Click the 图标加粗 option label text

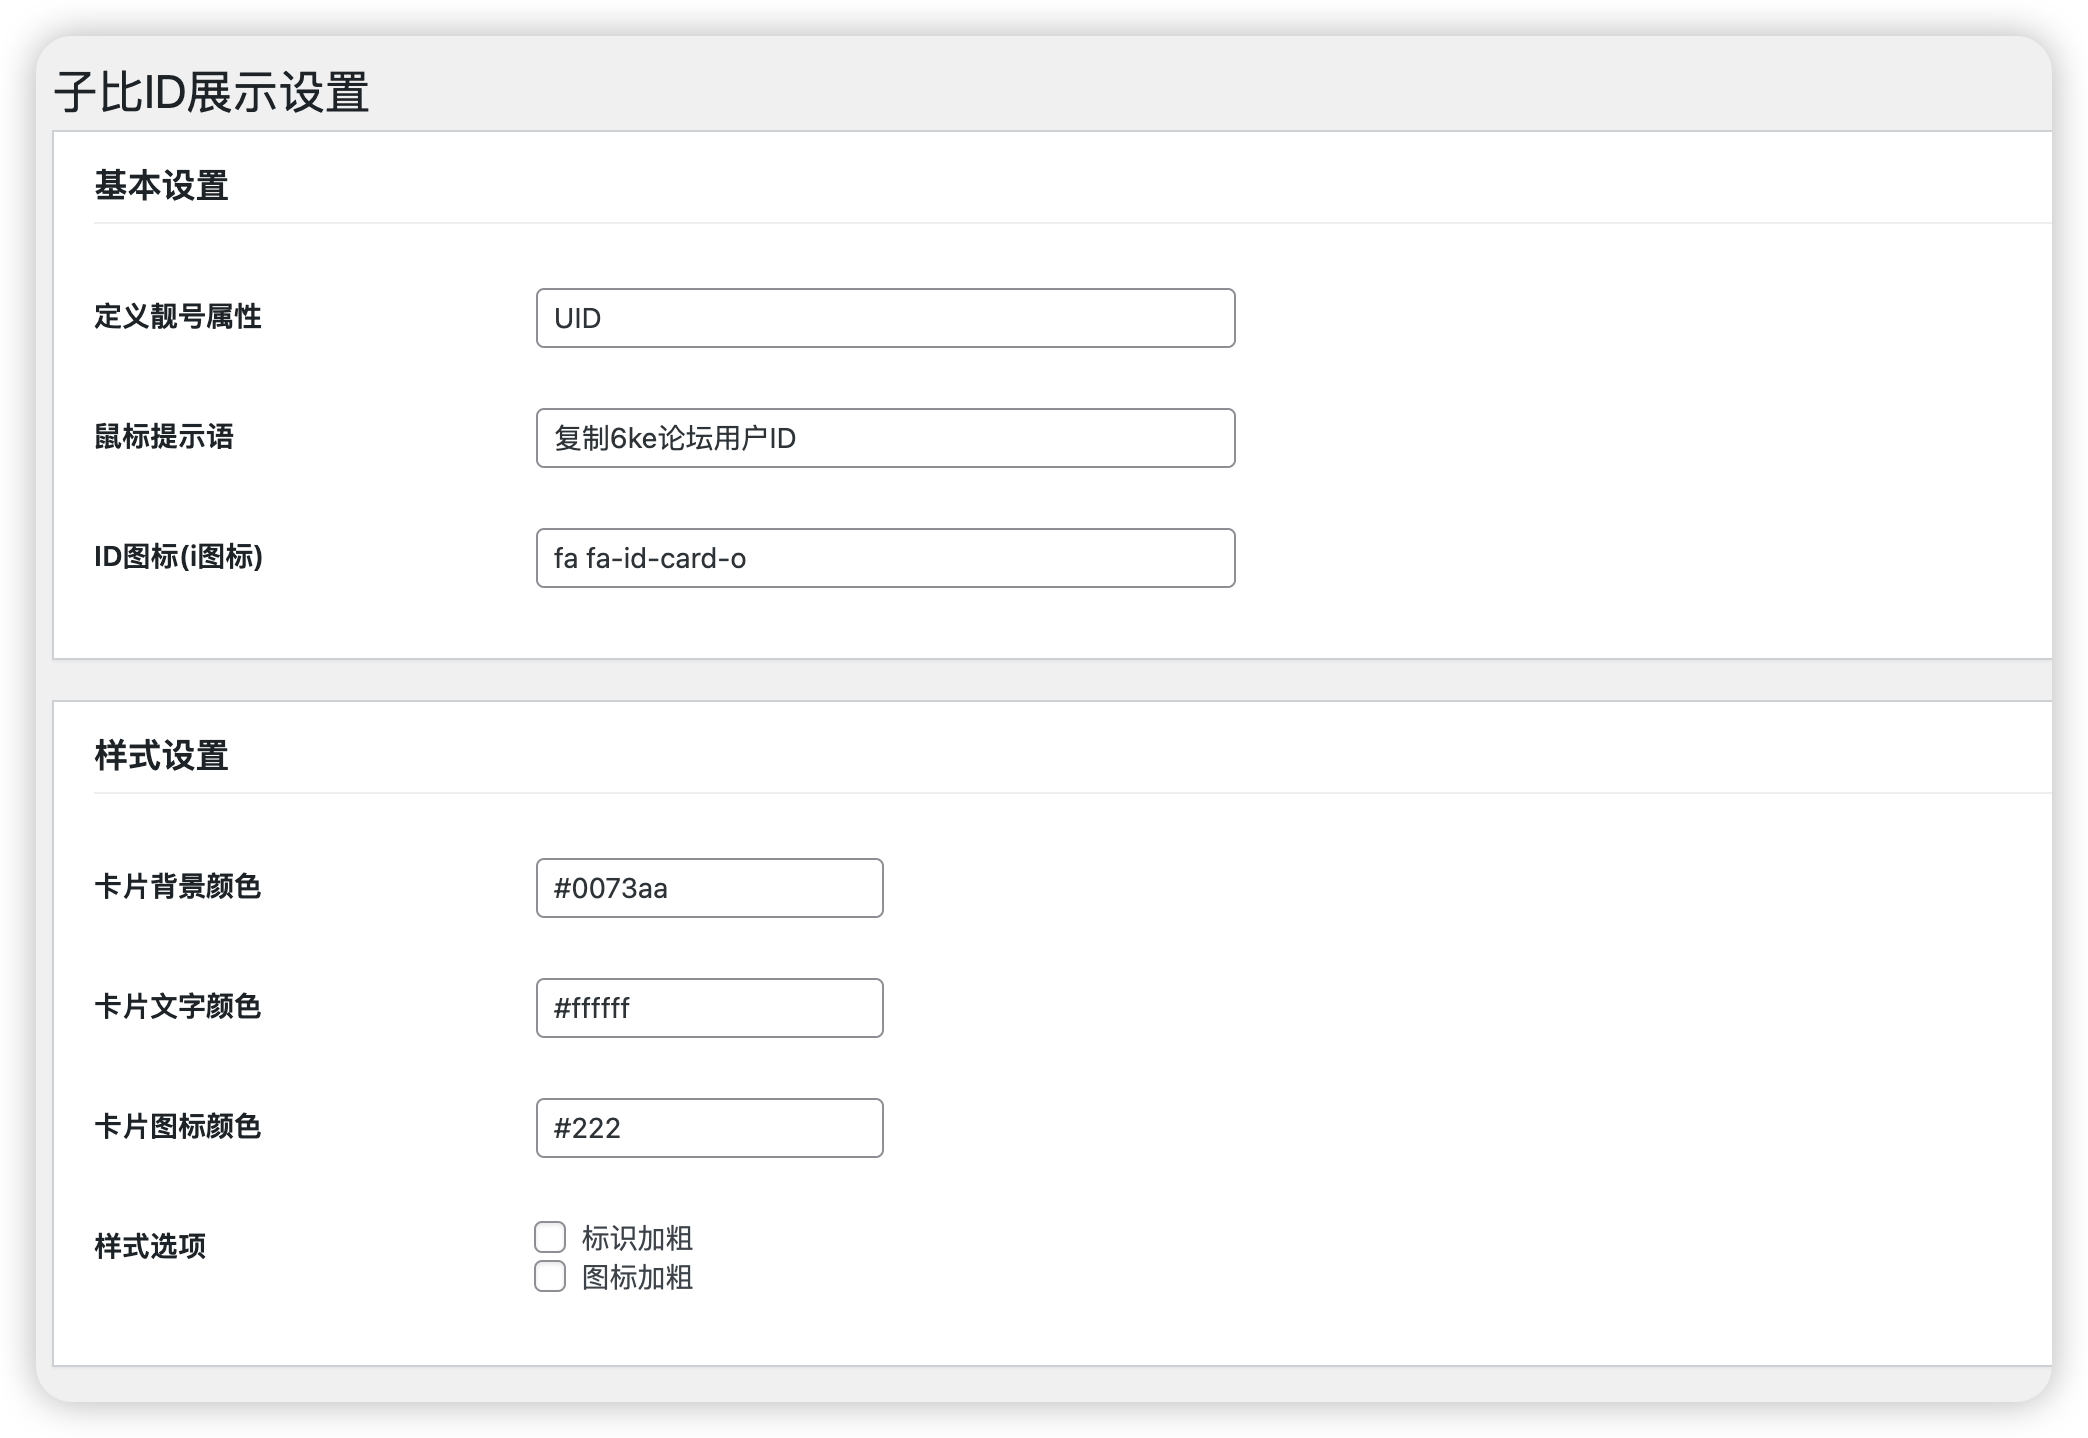click(637, 1277)
